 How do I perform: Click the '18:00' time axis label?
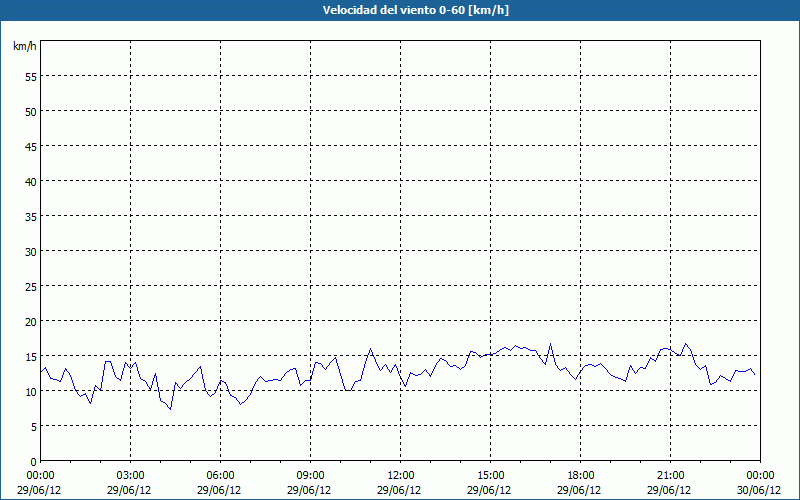tap(581, 476)
